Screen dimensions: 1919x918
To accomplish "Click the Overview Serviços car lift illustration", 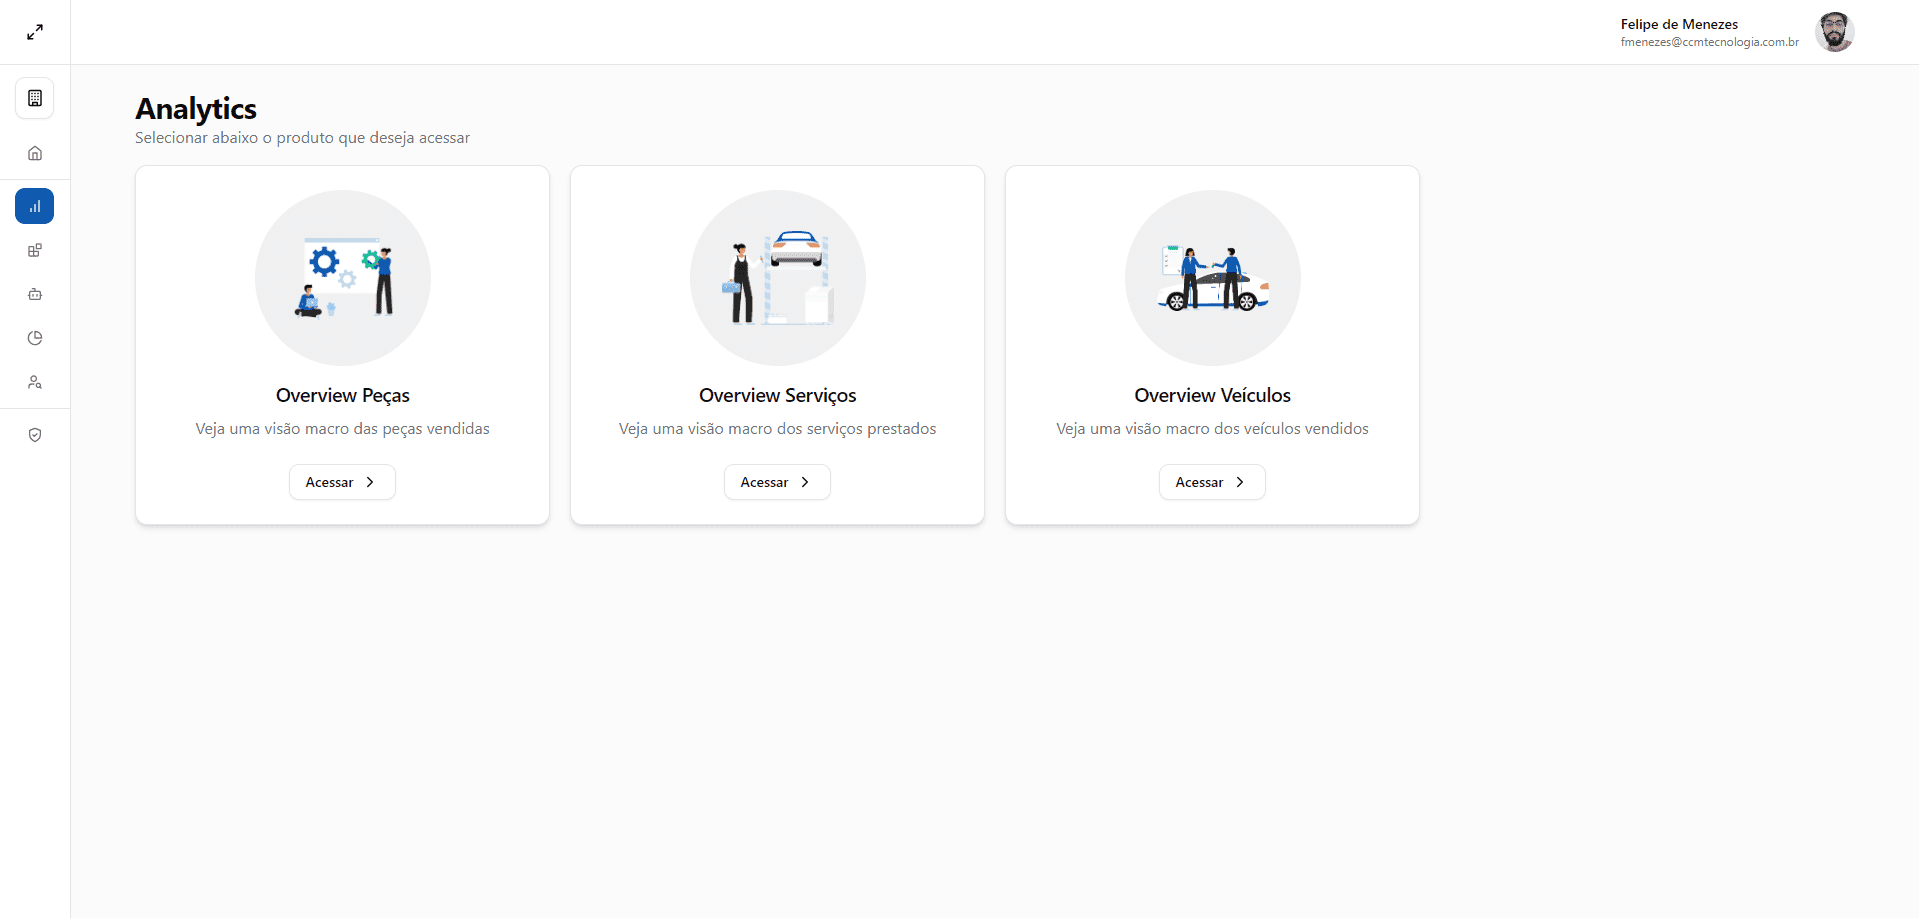I will (x=778, y=278).
